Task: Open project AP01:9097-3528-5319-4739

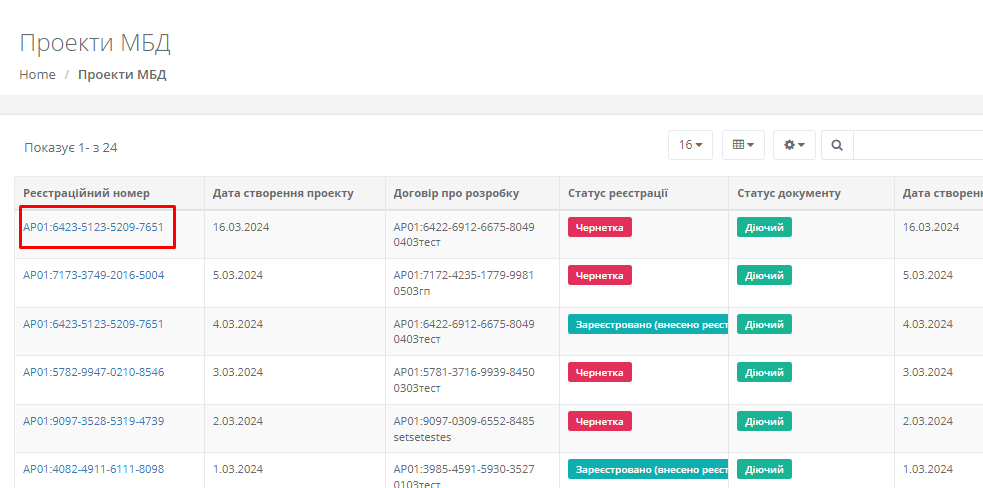Action: [x=93, y=421]
